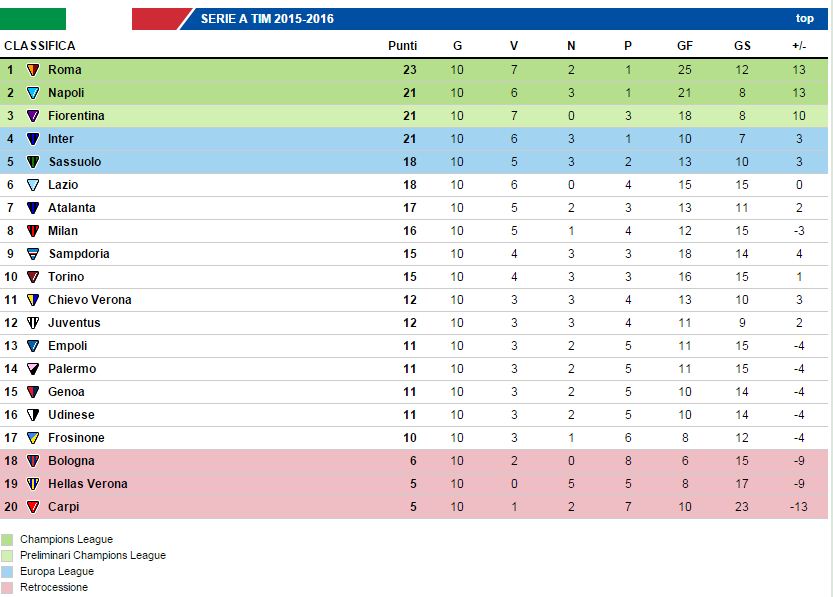Click the Classifica heading
The height and width of the screenshot is (597, 833).
[40, 46]
